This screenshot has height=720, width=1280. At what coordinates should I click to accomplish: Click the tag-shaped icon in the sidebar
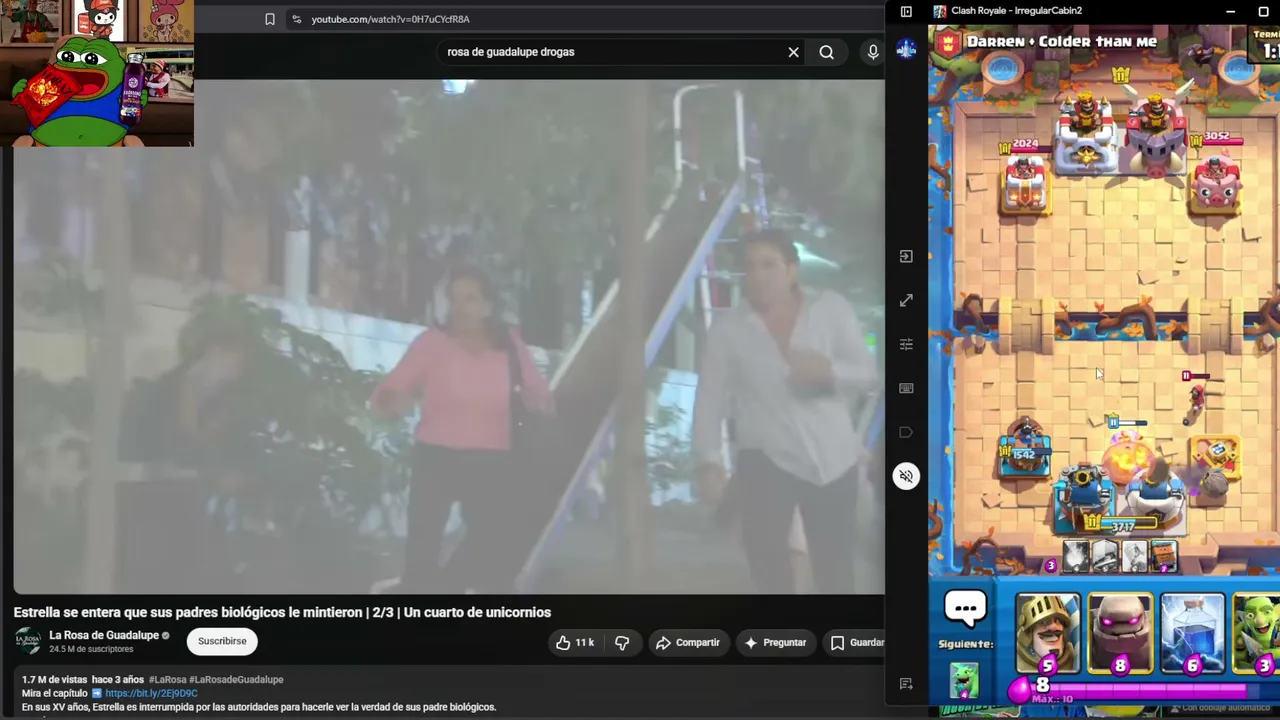pos(906,432)
